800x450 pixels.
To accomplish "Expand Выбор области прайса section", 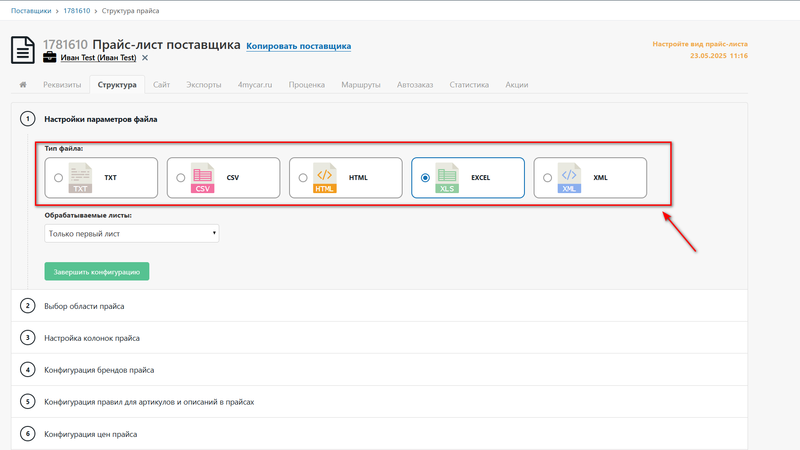I will pyautogui.click(x=379, y=306).
